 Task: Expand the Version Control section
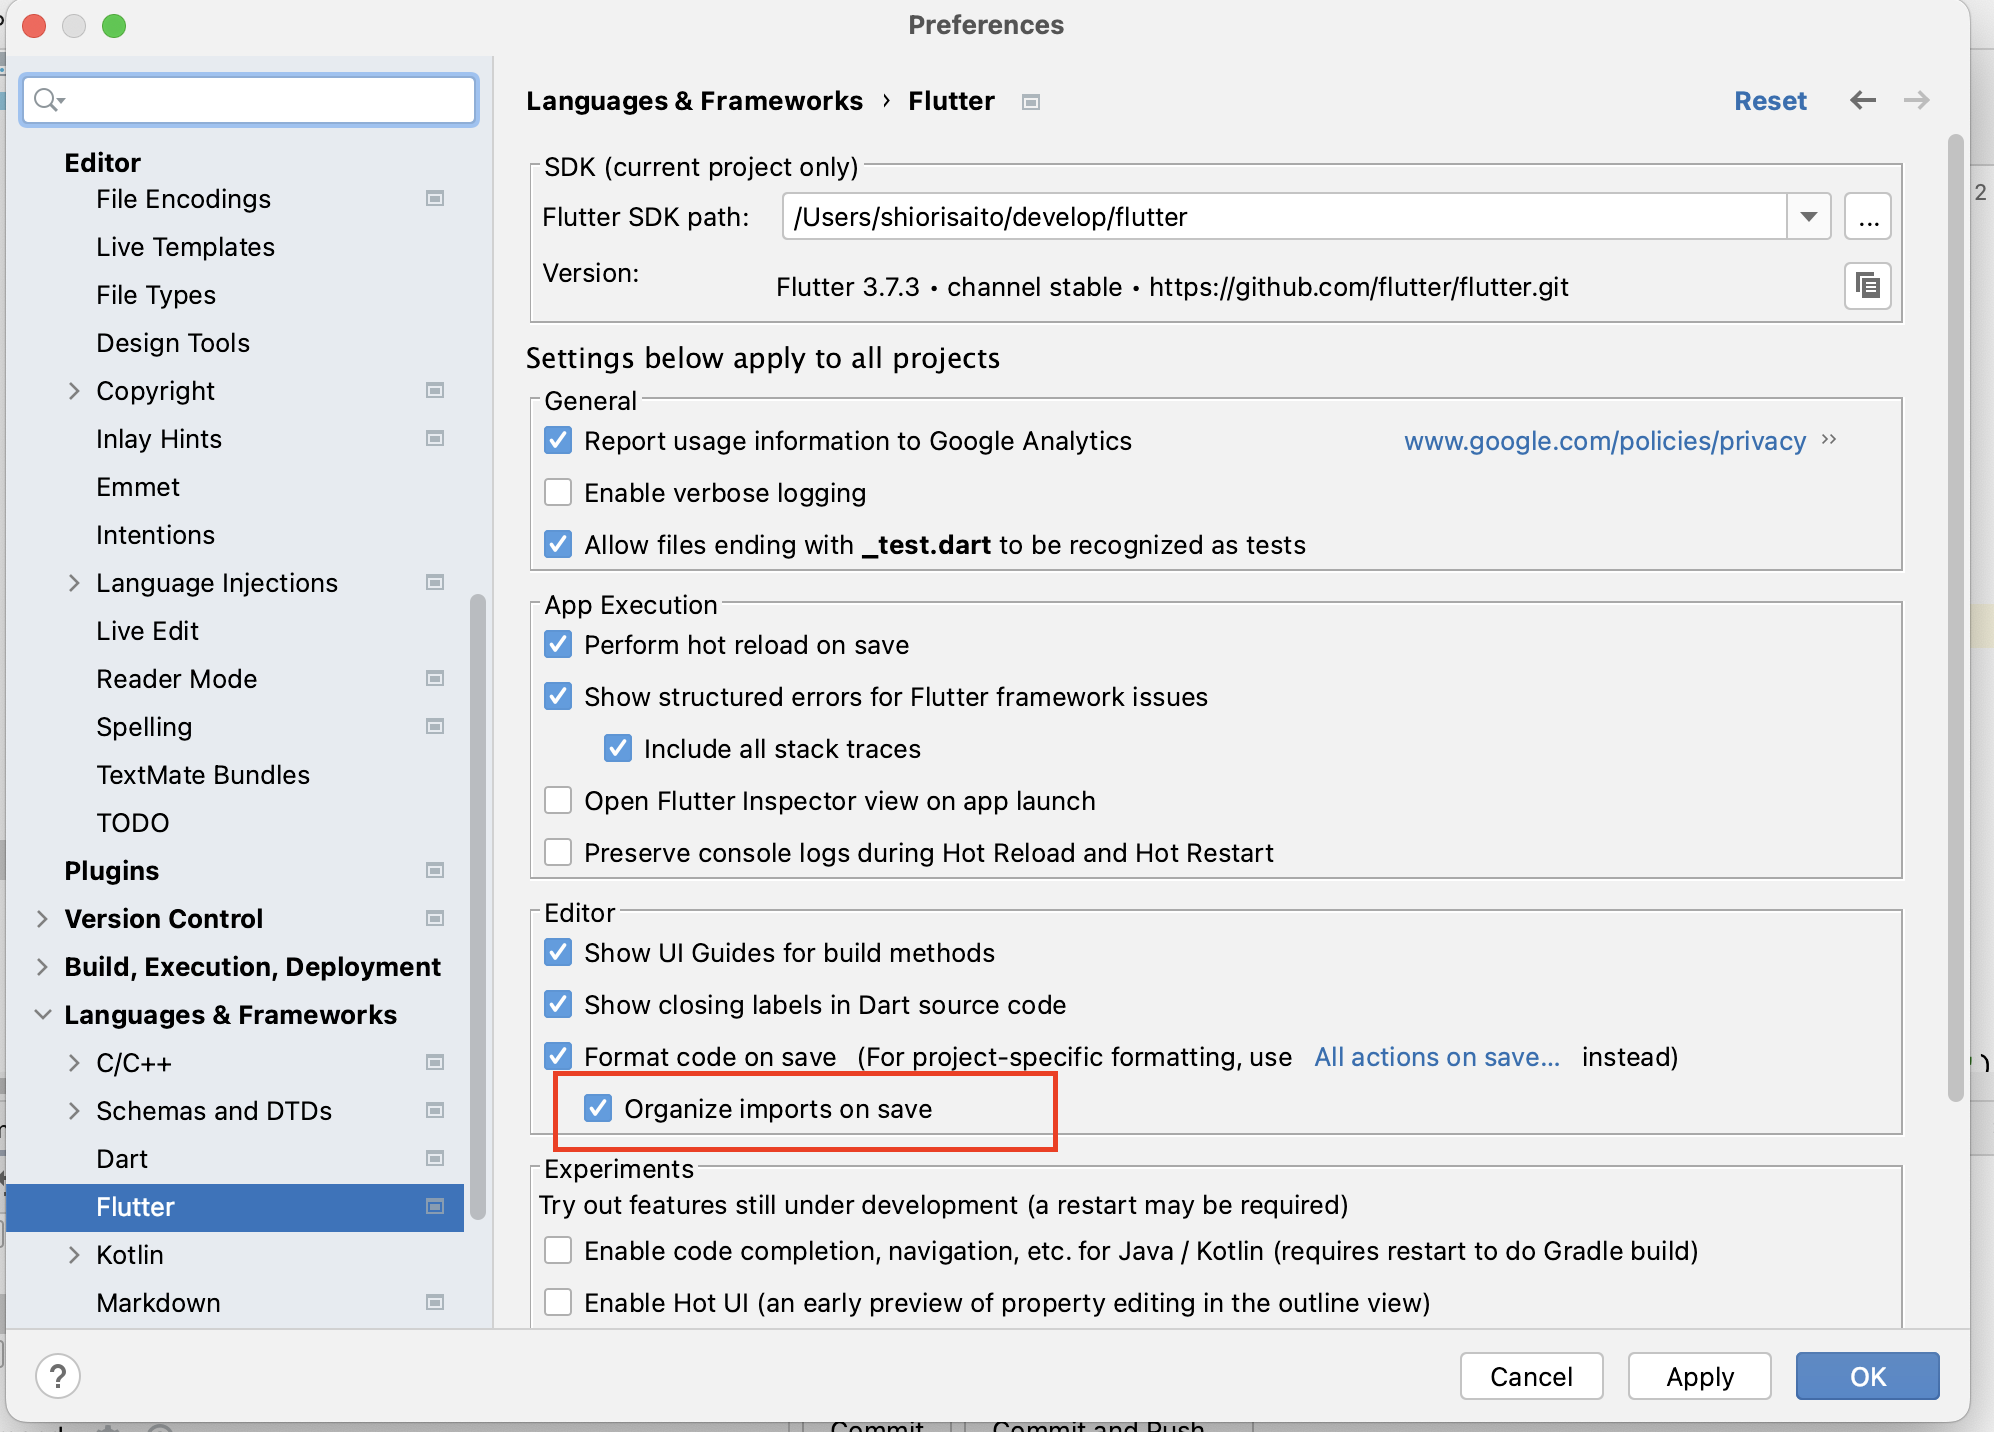42,919
